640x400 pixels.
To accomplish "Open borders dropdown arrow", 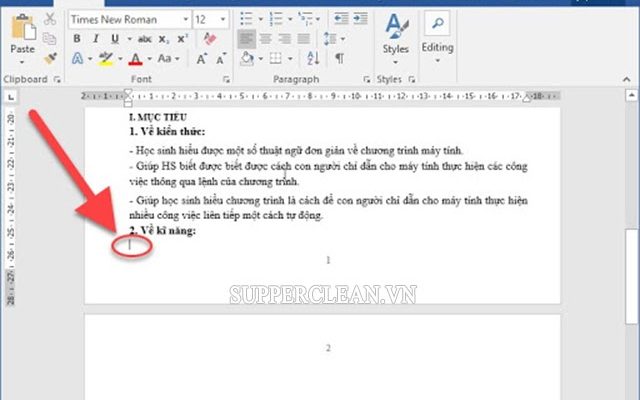I will click(x=290, y=59).
